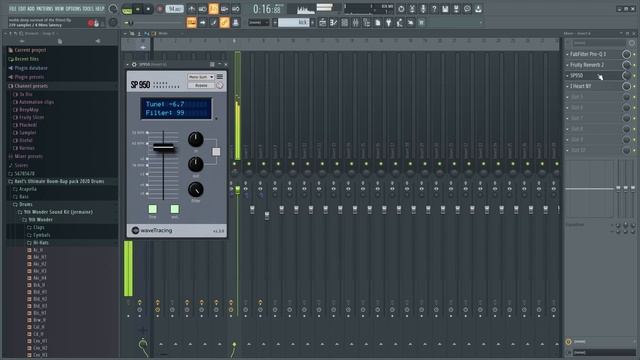Click the record button in transport

[160, 9]
